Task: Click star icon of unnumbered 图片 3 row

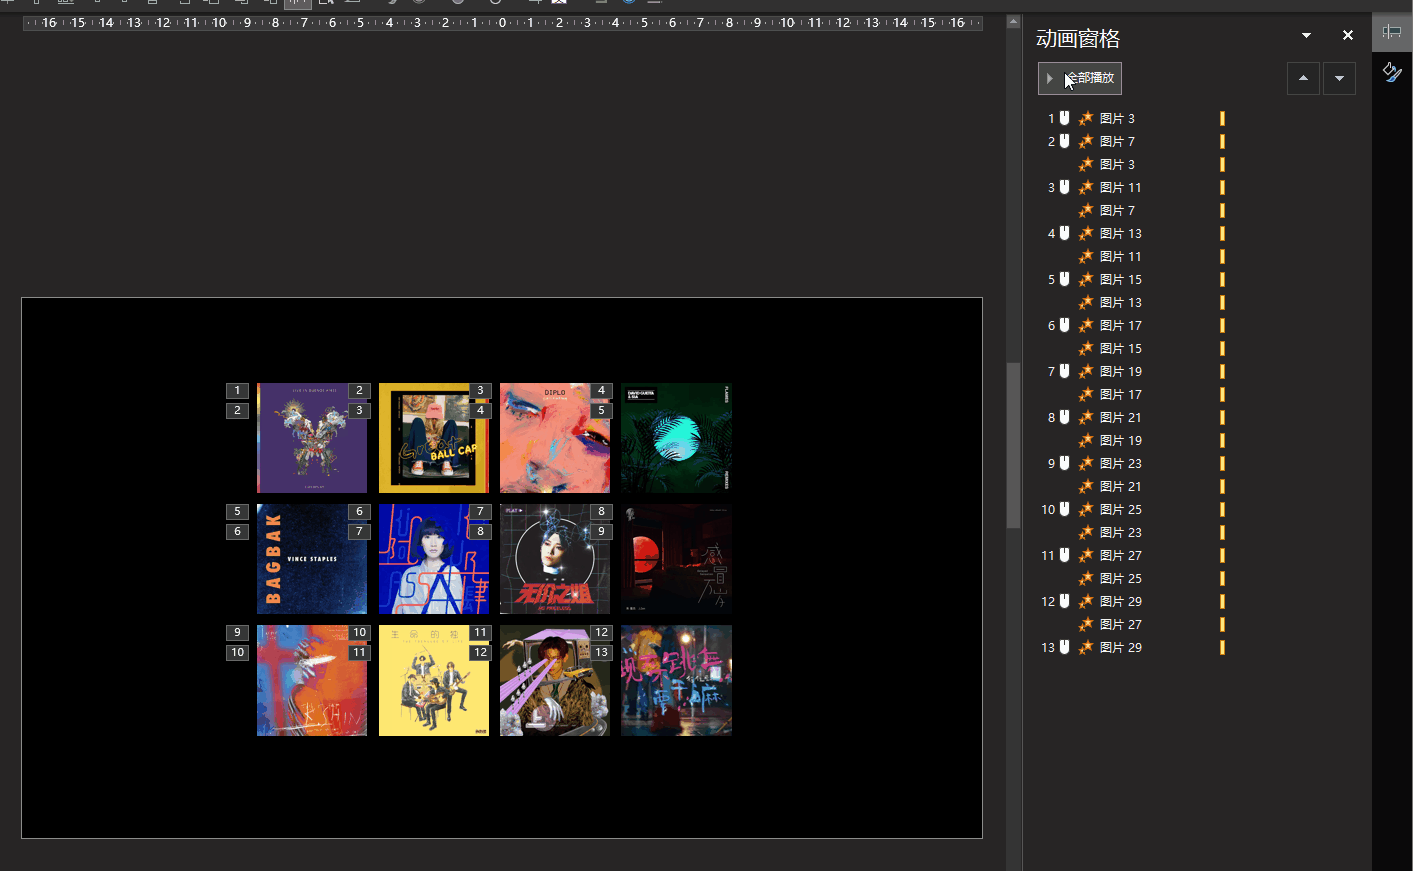Action: click(1086, 164)
